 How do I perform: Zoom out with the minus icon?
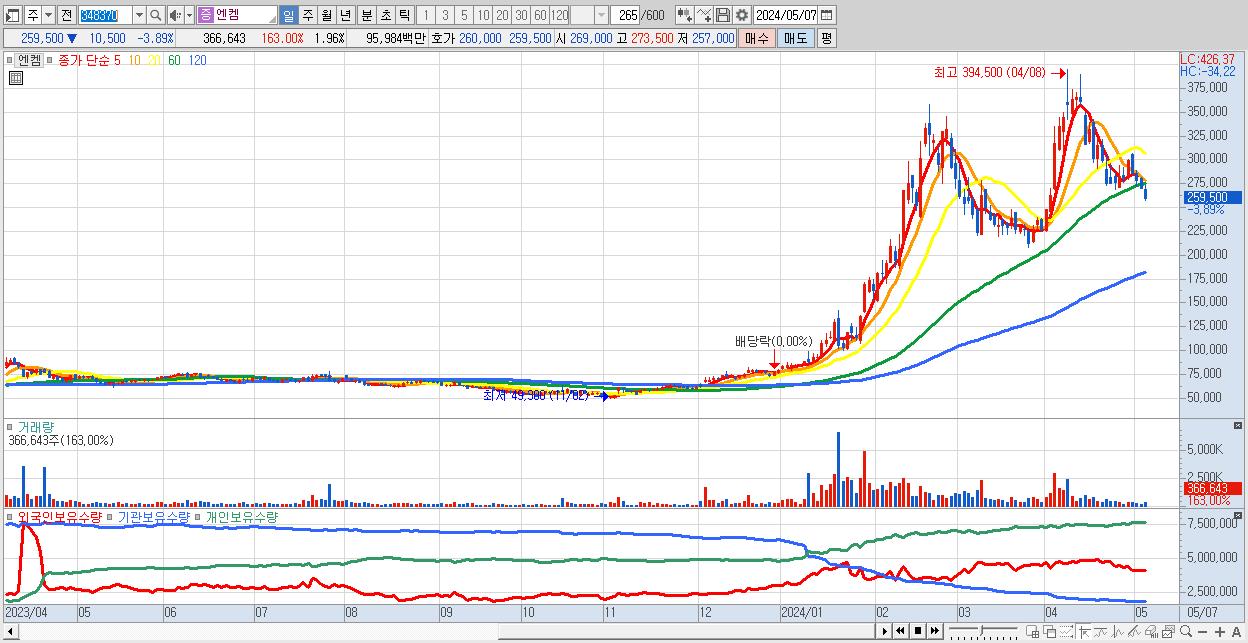[1202, 632]
